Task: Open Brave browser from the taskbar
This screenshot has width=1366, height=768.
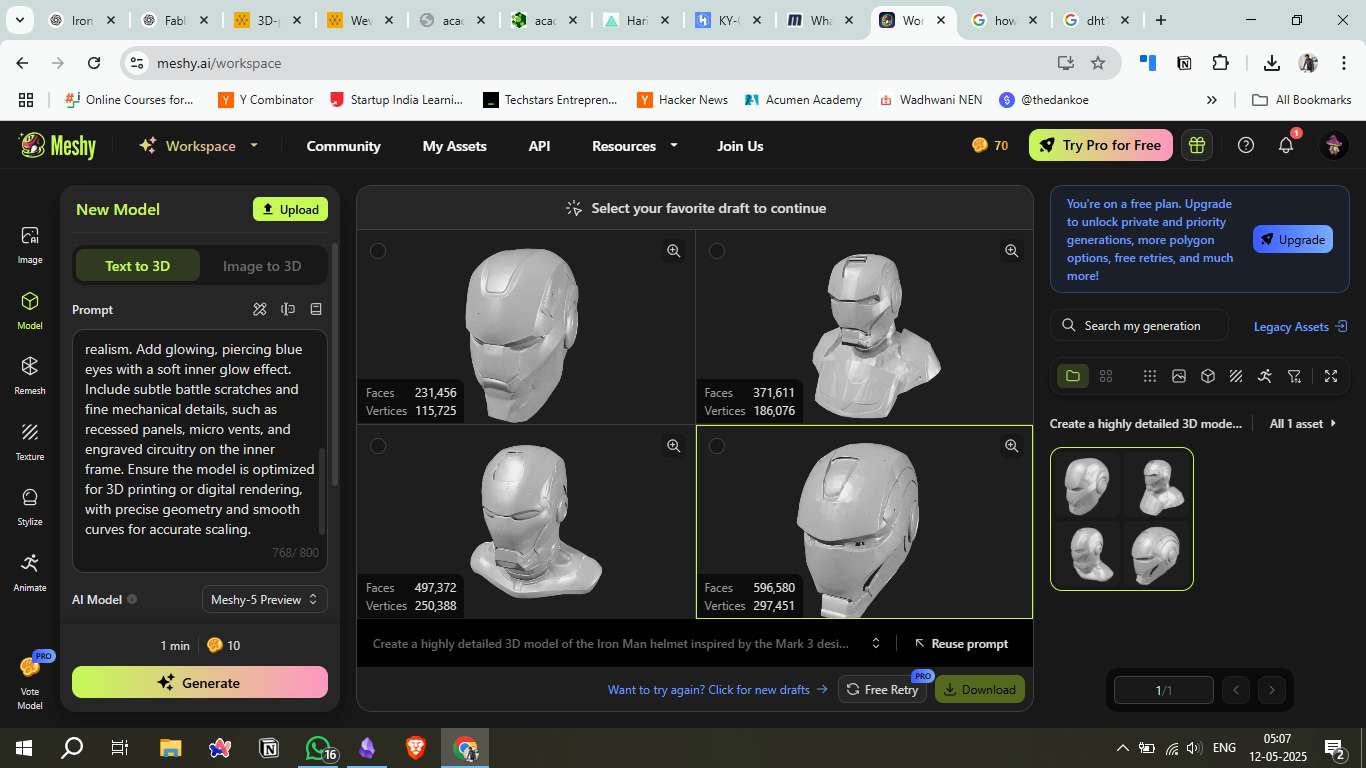Action: click(415, 747)
